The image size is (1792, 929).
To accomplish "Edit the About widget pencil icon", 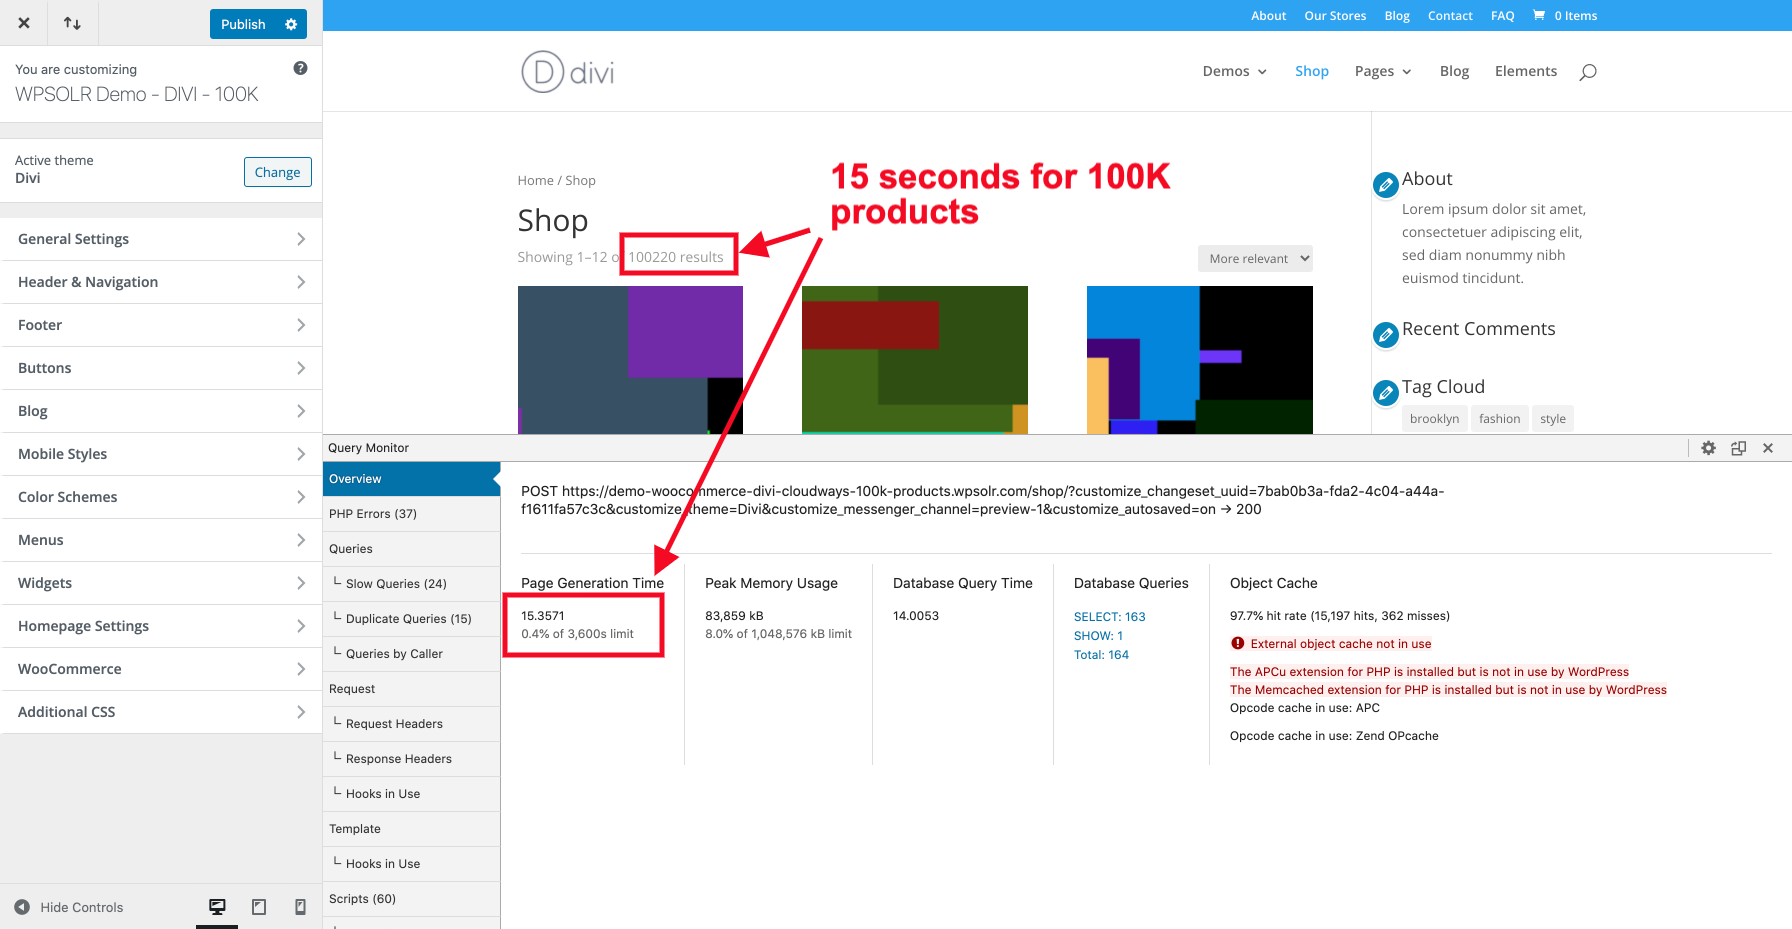I will coord(1385,185).
